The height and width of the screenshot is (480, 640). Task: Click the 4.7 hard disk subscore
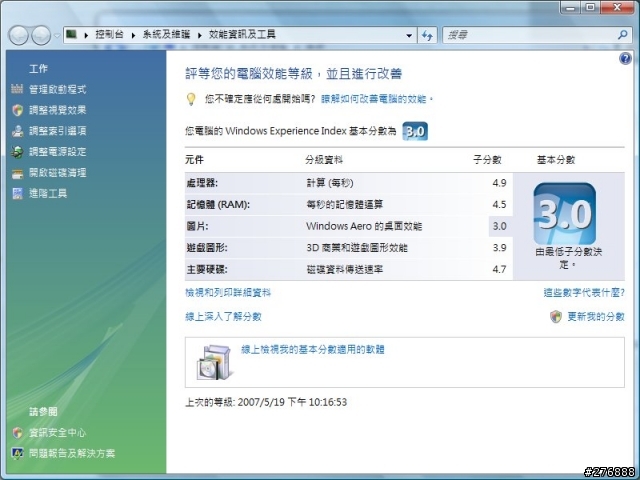(499, 269)
